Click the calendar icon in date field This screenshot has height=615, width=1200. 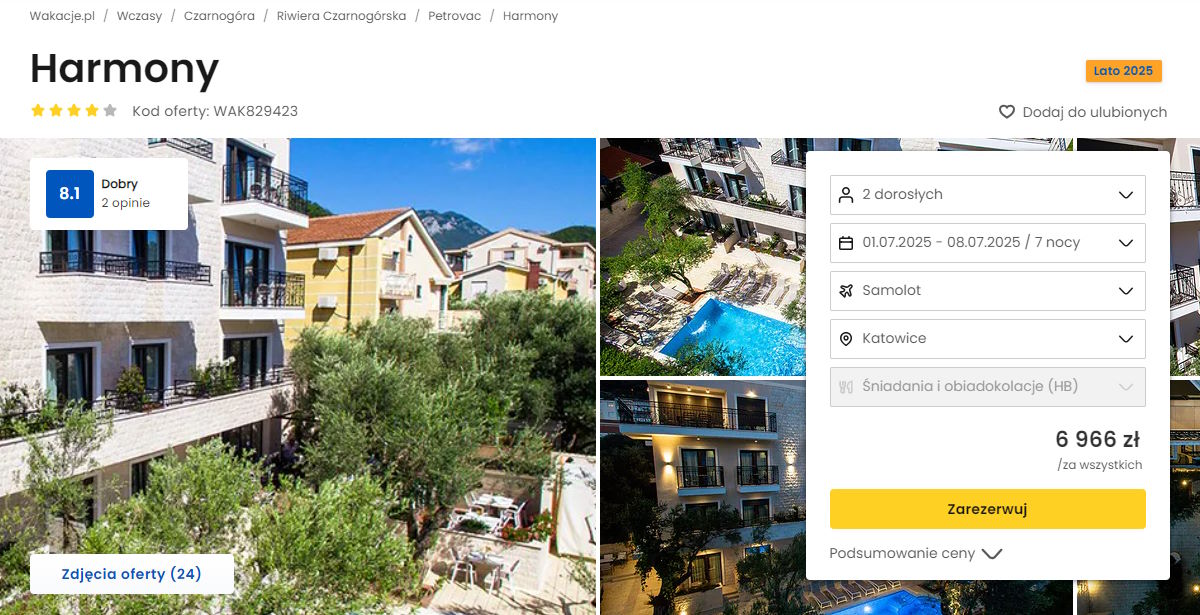point(846,242)
